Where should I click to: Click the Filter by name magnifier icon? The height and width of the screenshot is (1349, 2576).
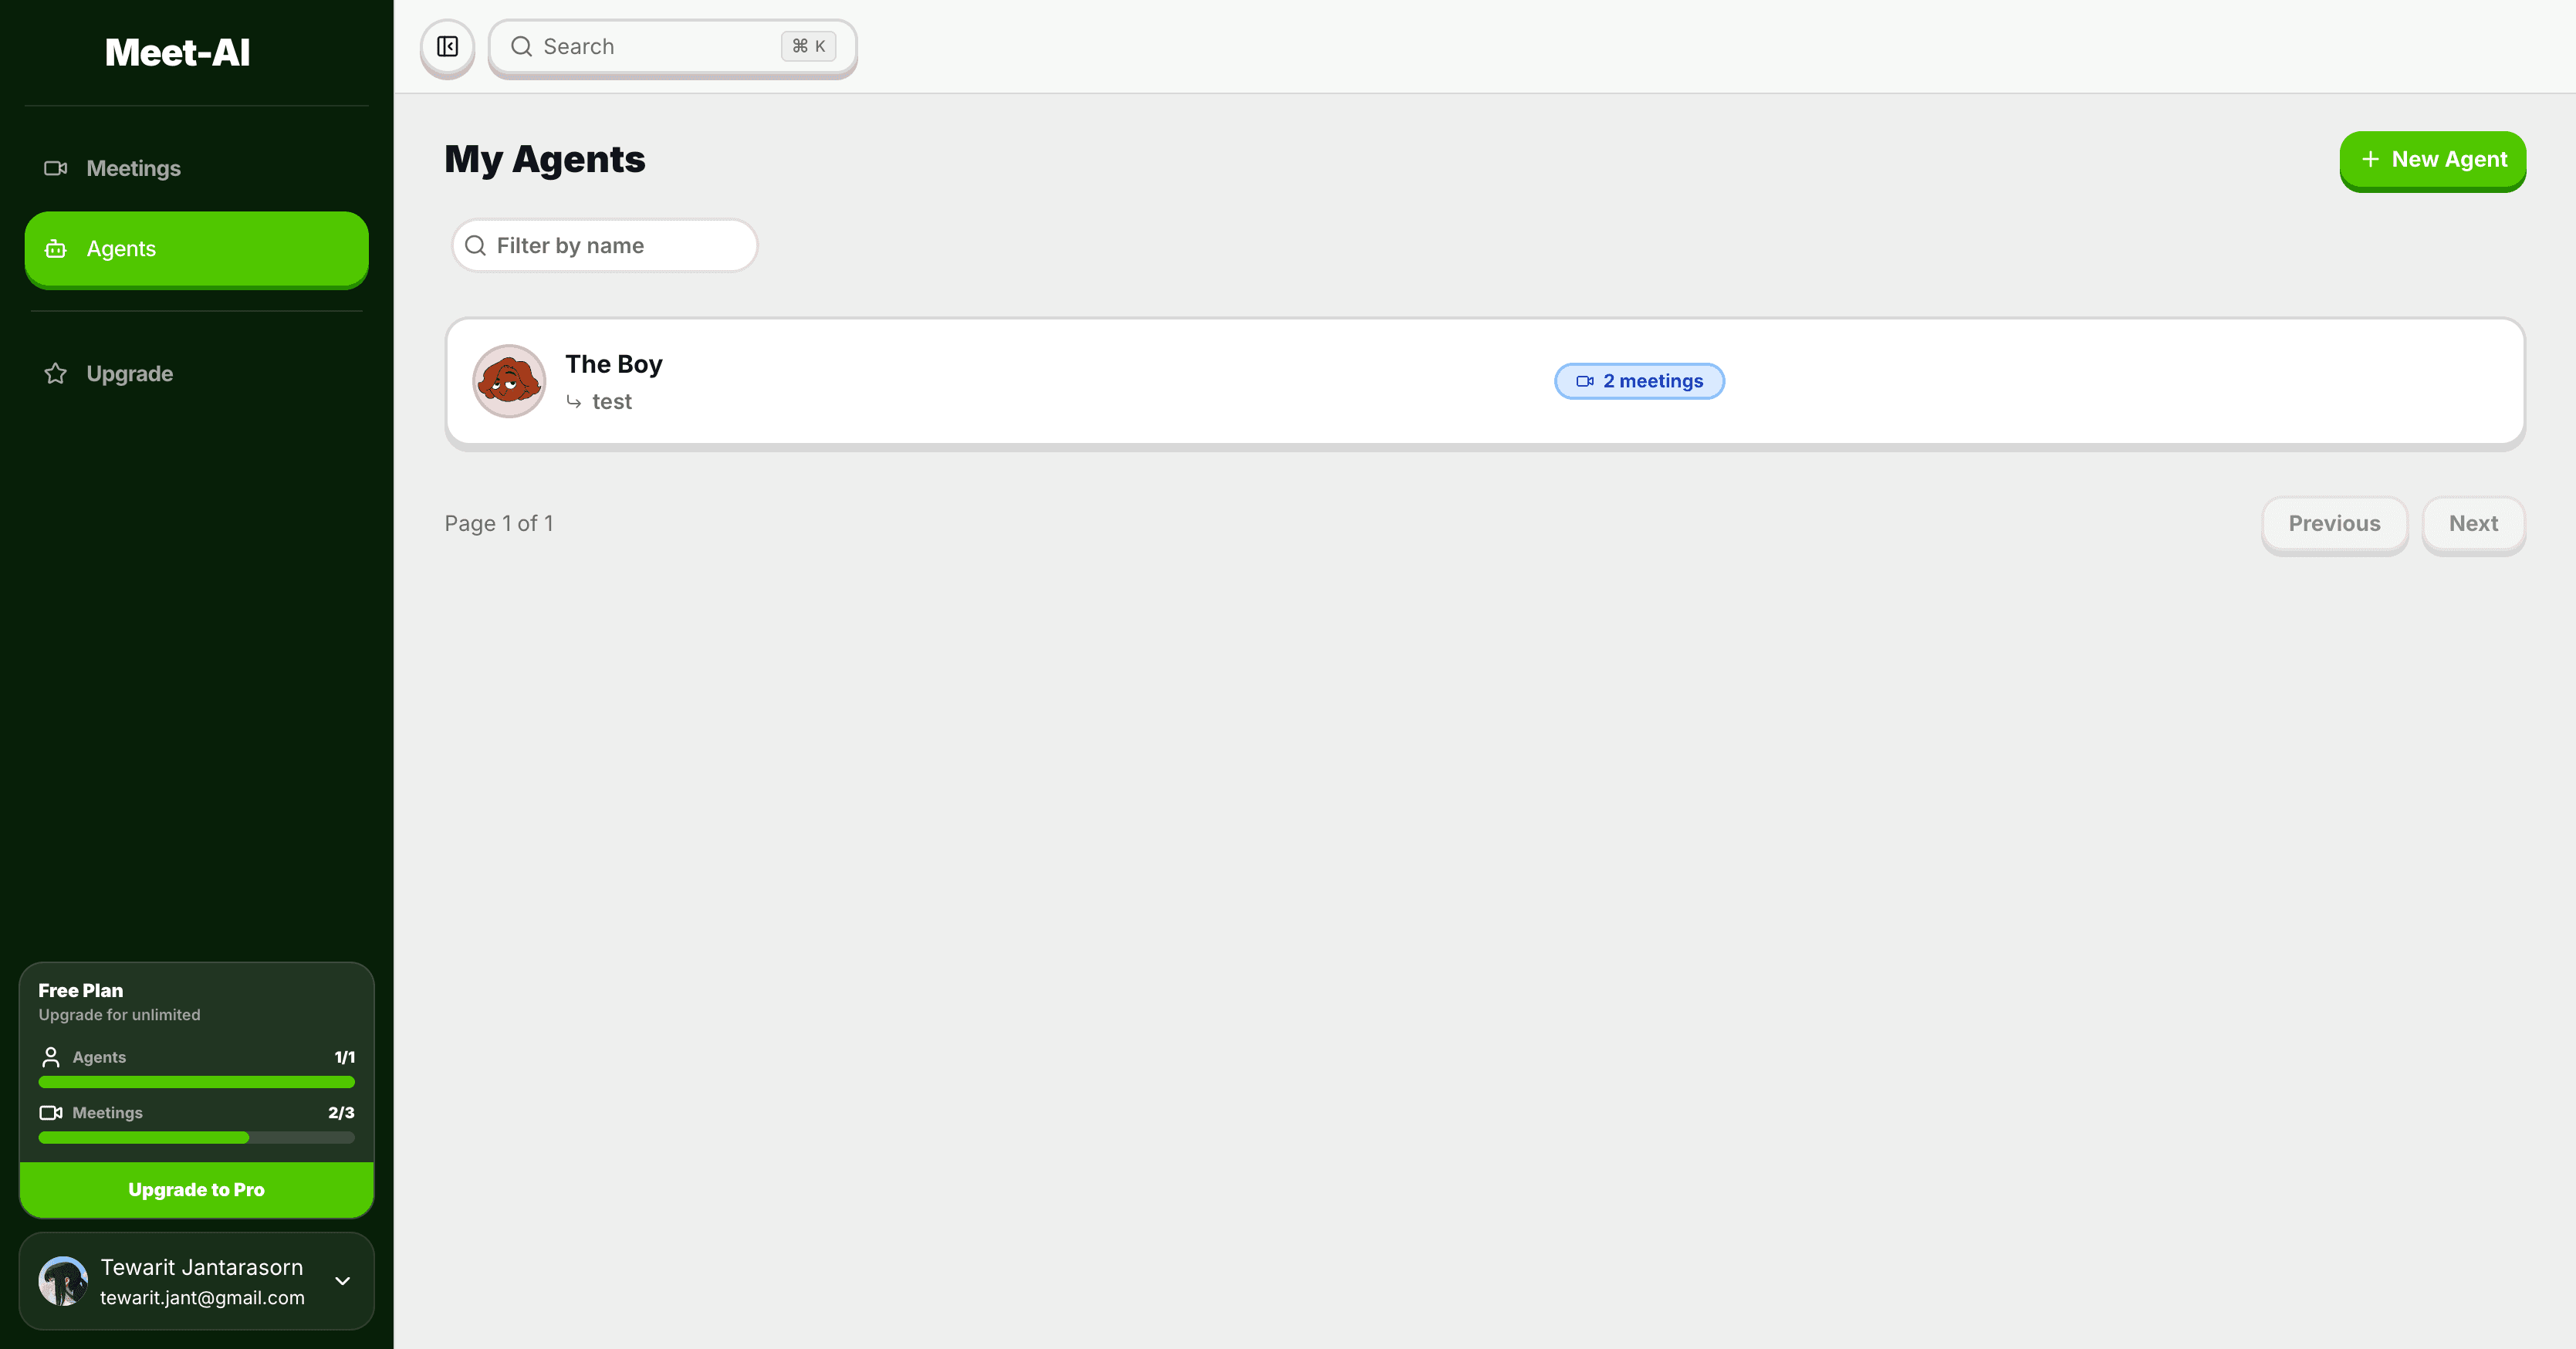coord(476,246)
